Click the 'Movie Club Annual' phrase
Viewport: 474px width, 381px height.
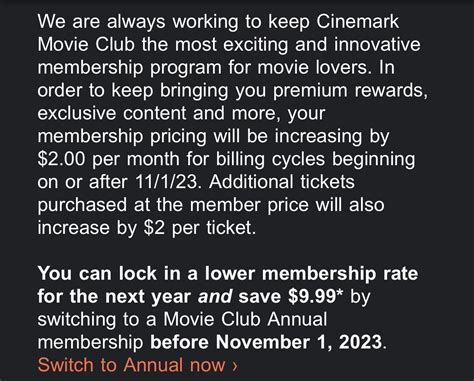[245, 319]
